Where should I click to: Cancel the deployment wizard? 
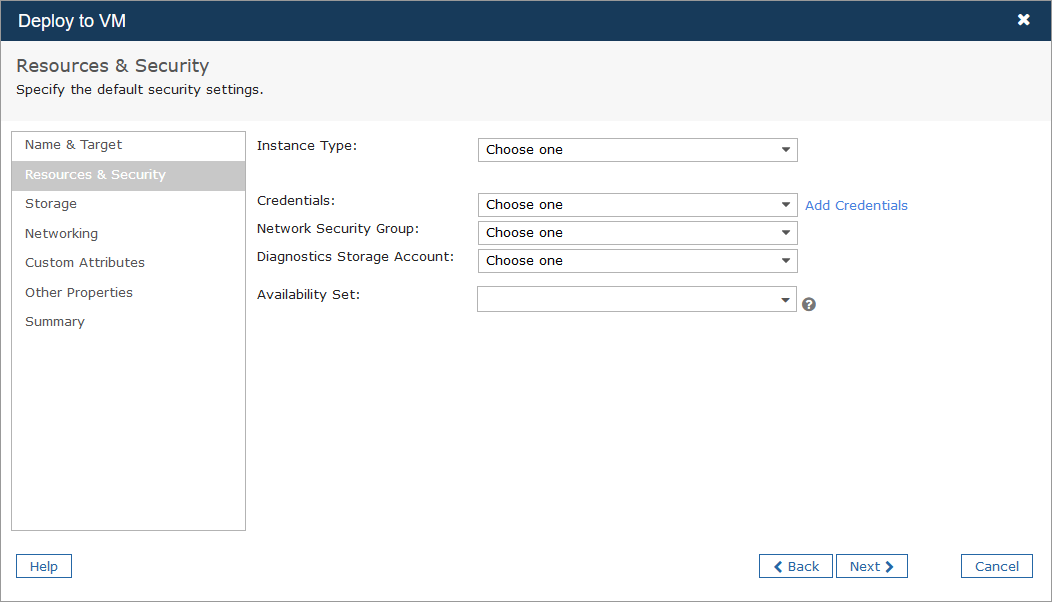click(996, 566)
